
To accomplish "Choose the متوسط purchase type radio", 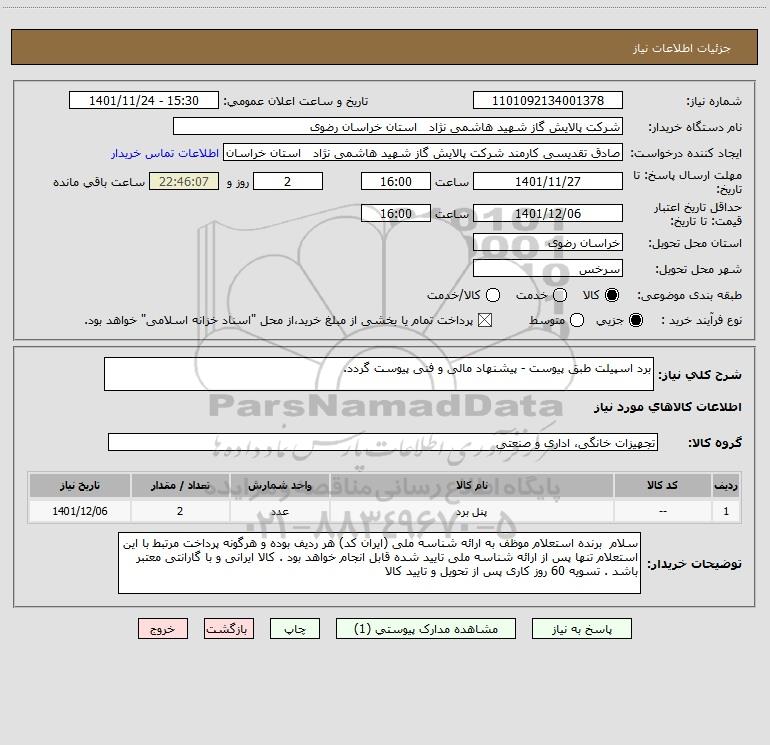I will (577, 320).
